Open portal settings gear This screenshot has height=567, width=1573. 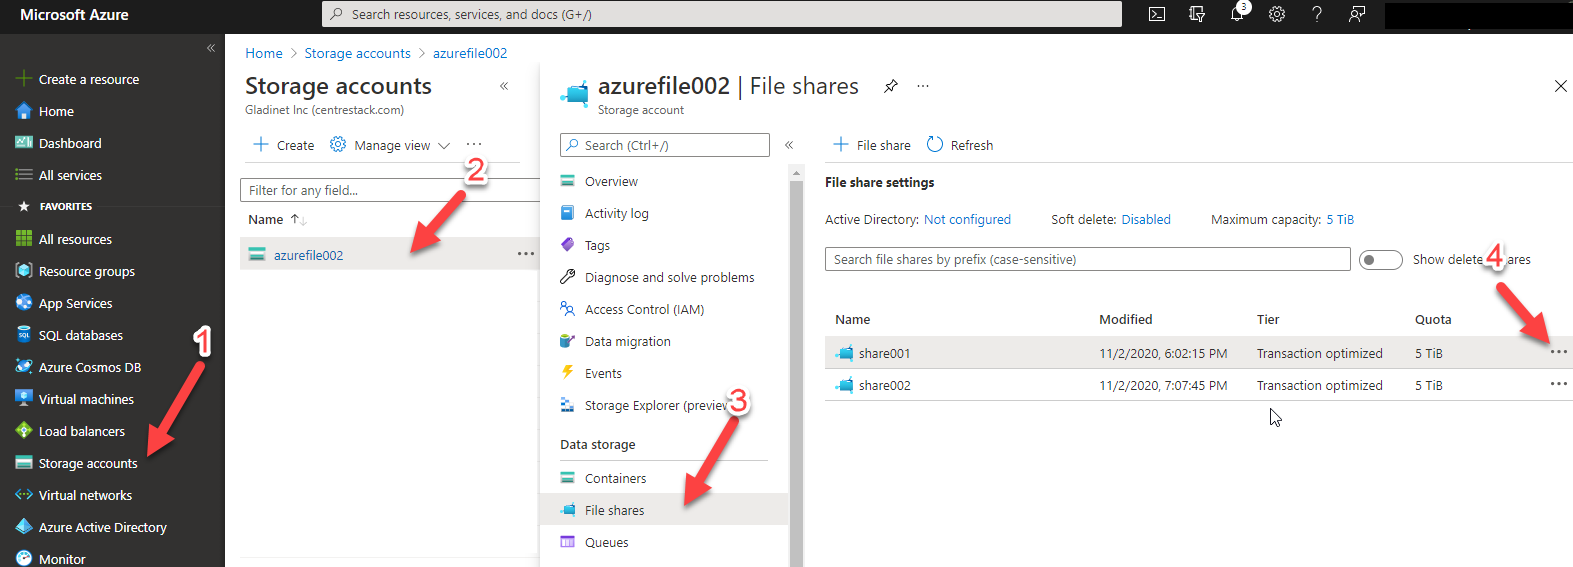click(1277, 14)
